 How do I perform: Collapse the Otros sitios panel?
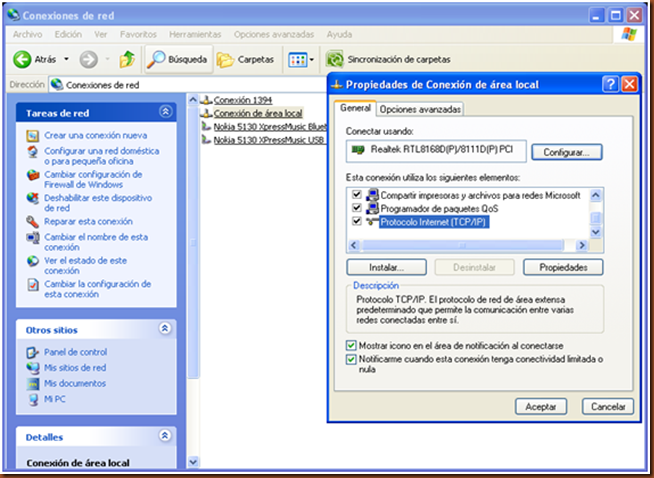tap(165, 329)
